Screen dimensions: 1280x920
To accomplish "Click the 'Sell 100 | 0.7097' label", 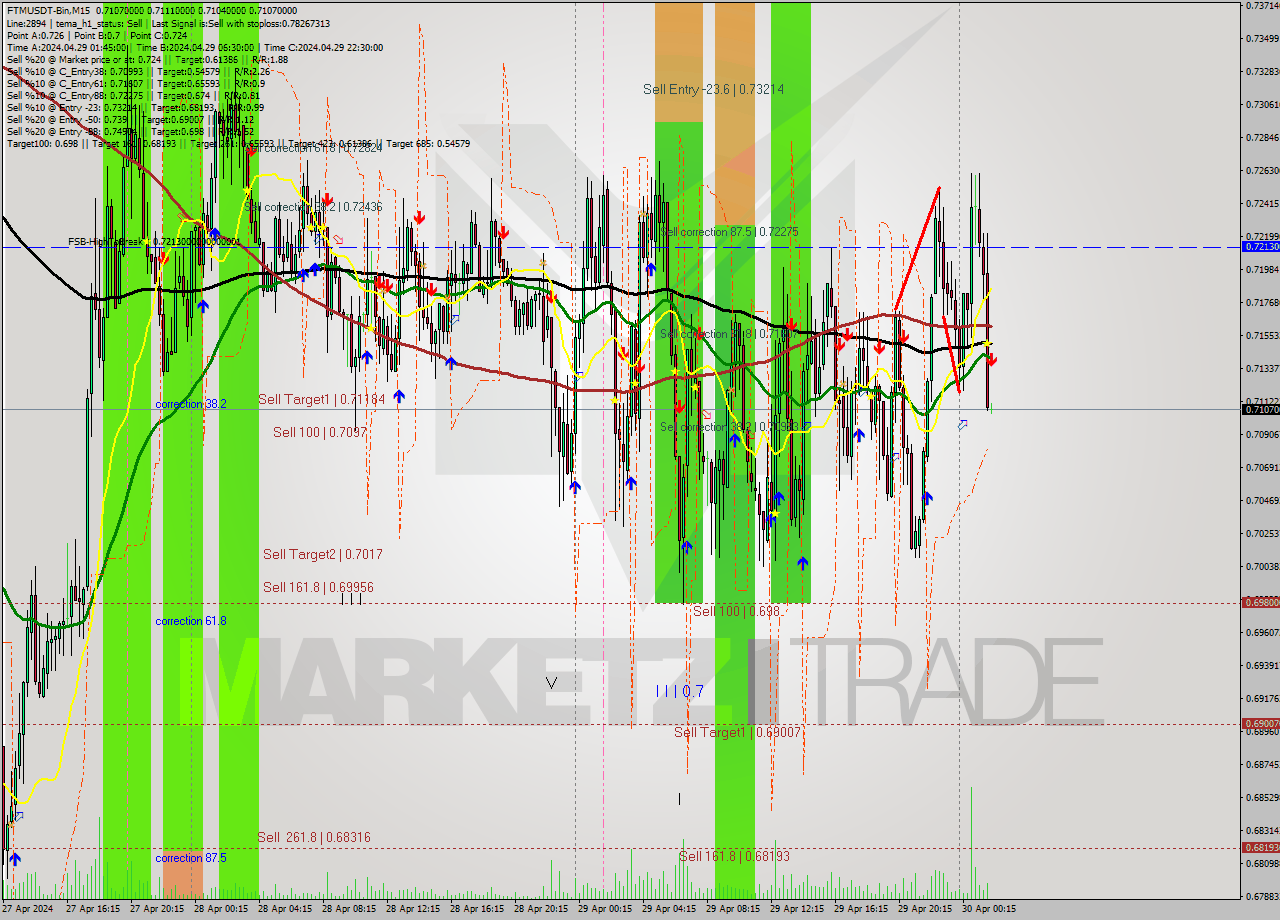I will (x=320, y=432).
